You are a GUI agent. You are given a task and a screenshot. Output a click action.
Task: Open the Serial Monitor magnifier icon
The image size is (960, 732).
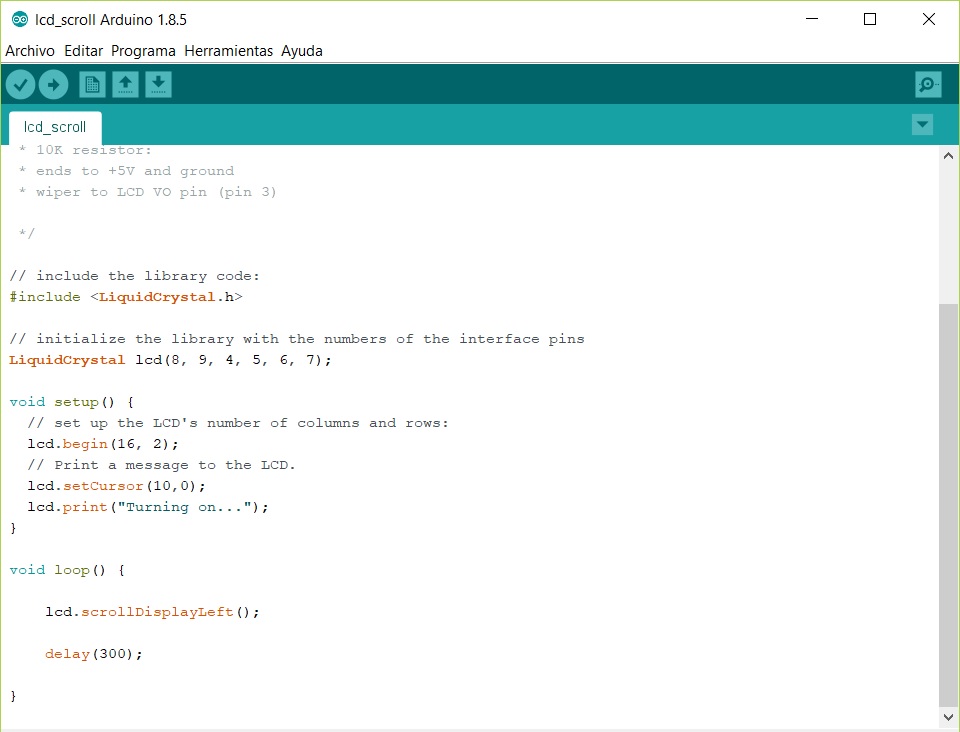pos(928,84)
